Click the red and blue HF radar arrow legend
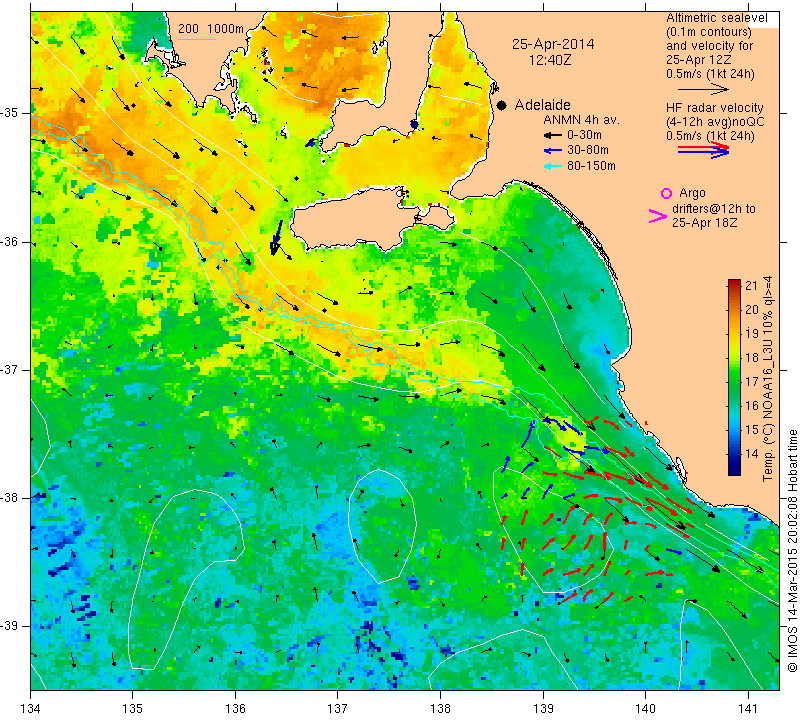Image resolution: width=800 pixels, height=720 pixels. [704, 150]
